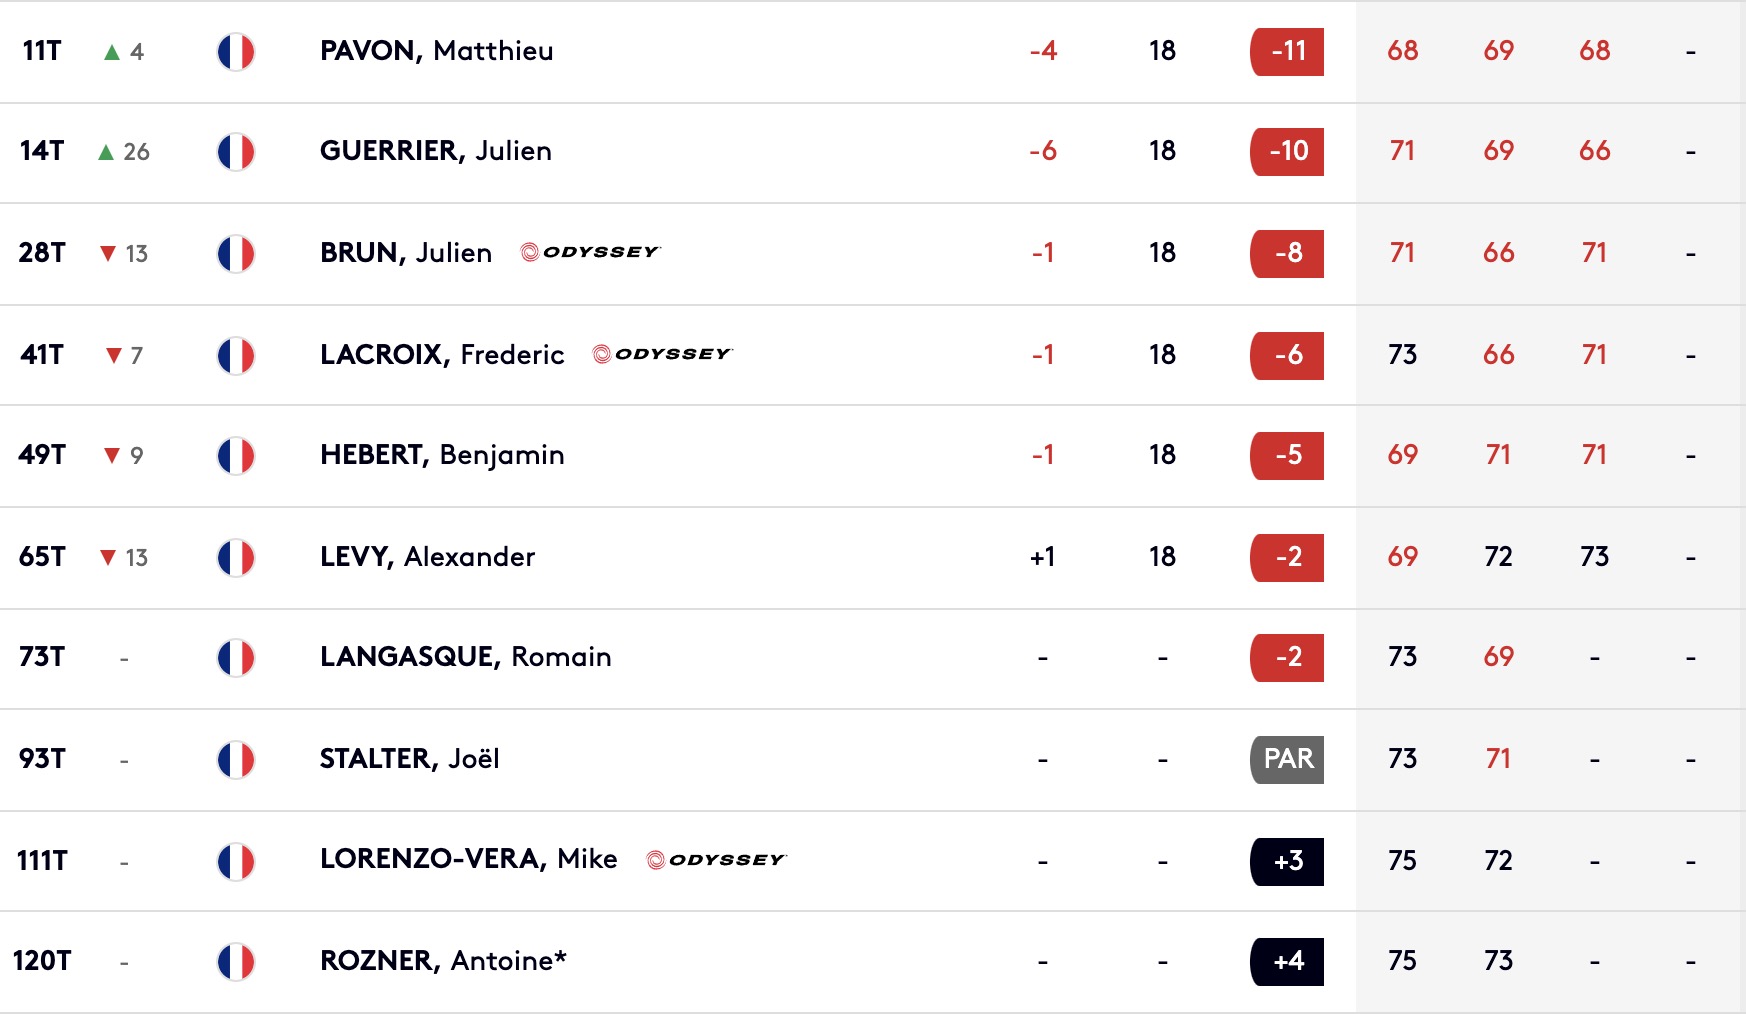Click round-three score 66 in Guerrier's row
Image resolution: width=1746 pixels, height=1014 pixels.
tap(1594, 151)
